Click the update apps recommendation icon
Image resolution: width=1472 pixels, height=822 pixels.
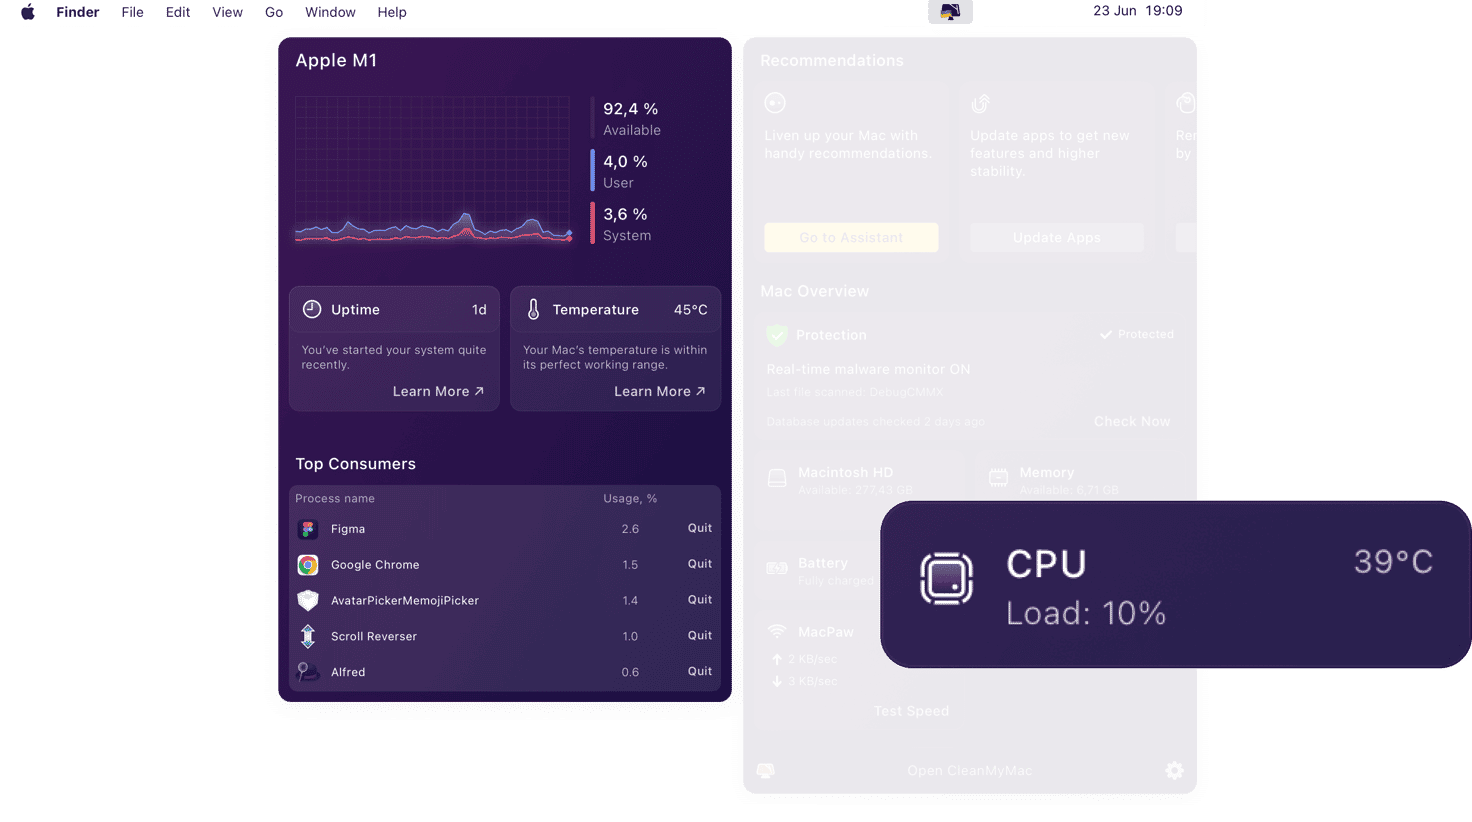[981, 103]
